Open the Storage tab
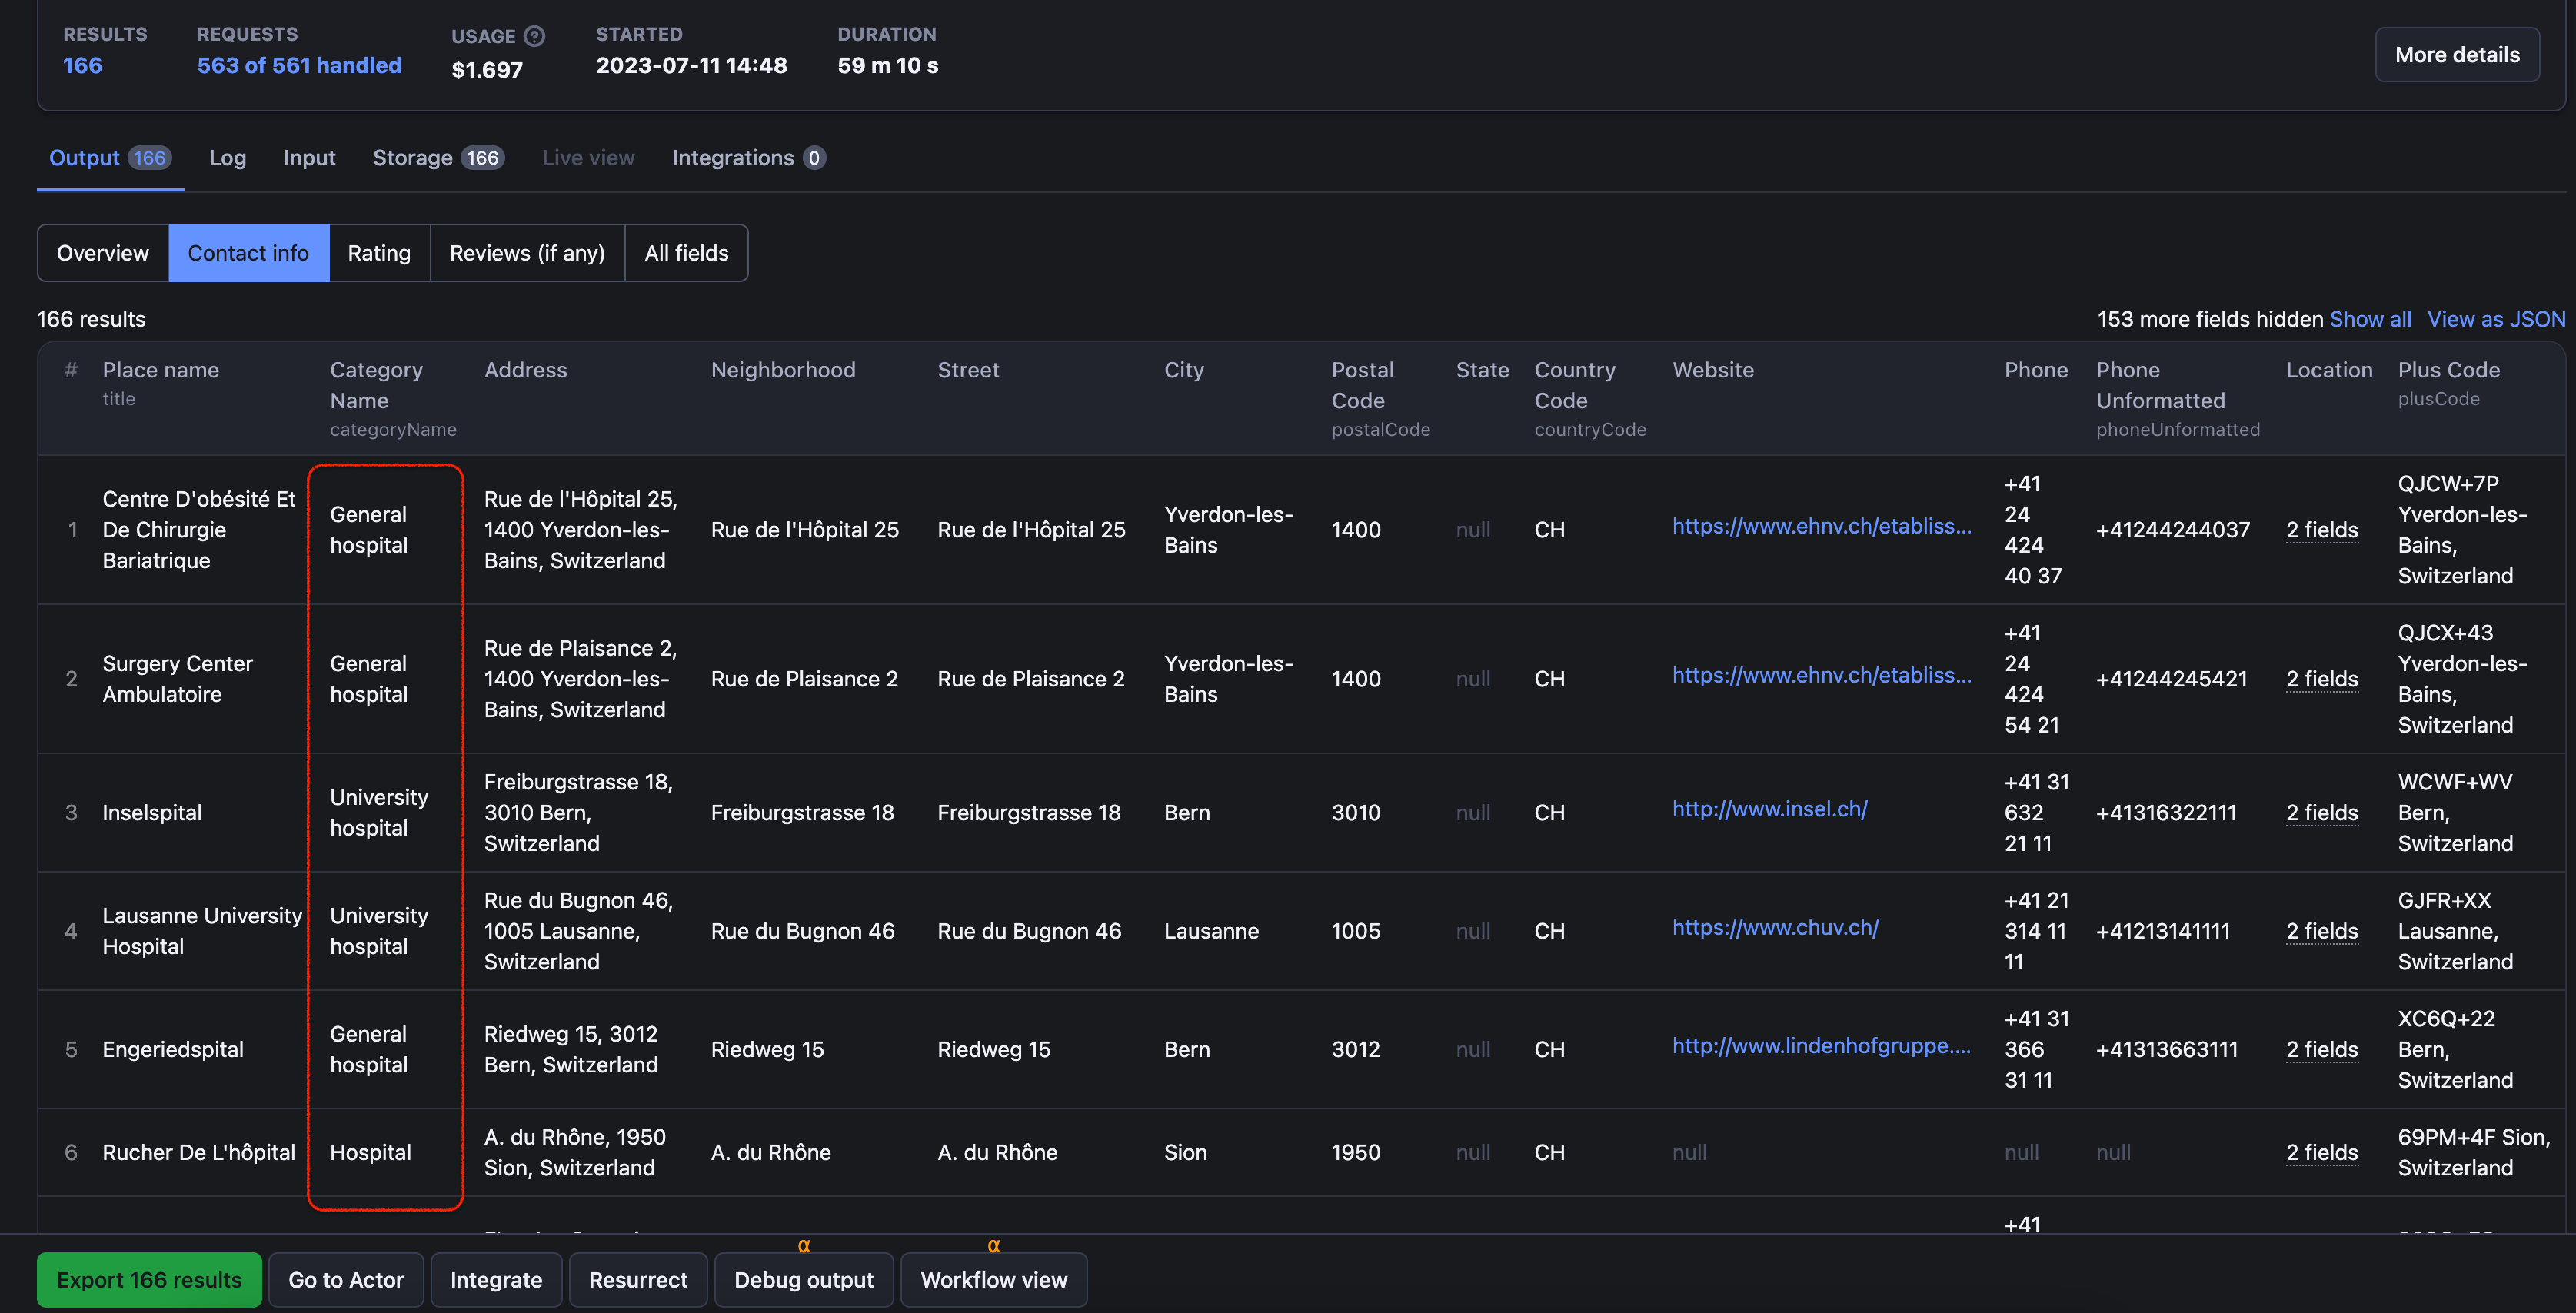 [x=438, y=158]
